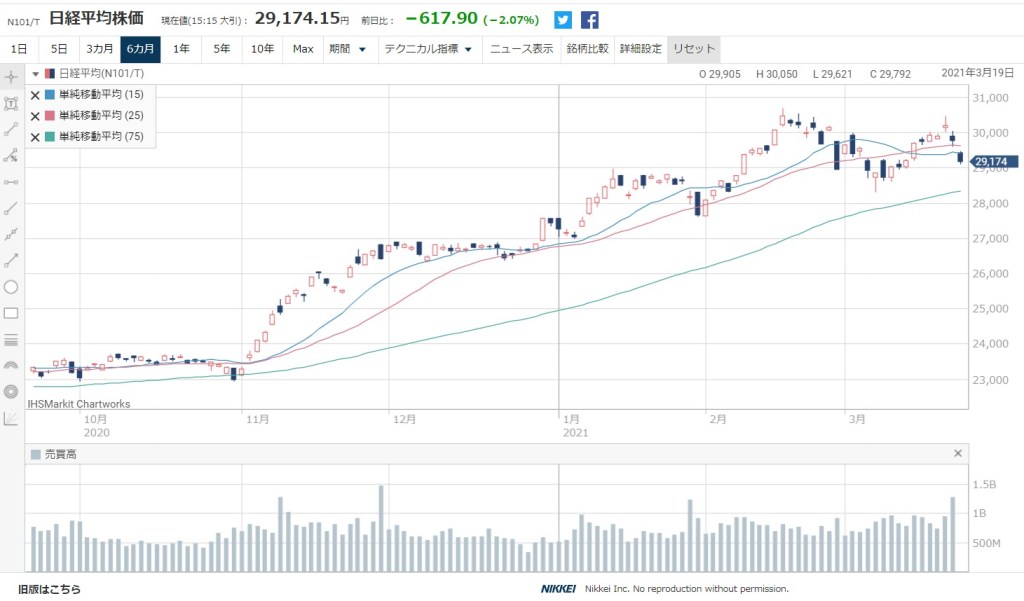Select the circle drawing tool
1024x601 pixels.
coord(11,287)
